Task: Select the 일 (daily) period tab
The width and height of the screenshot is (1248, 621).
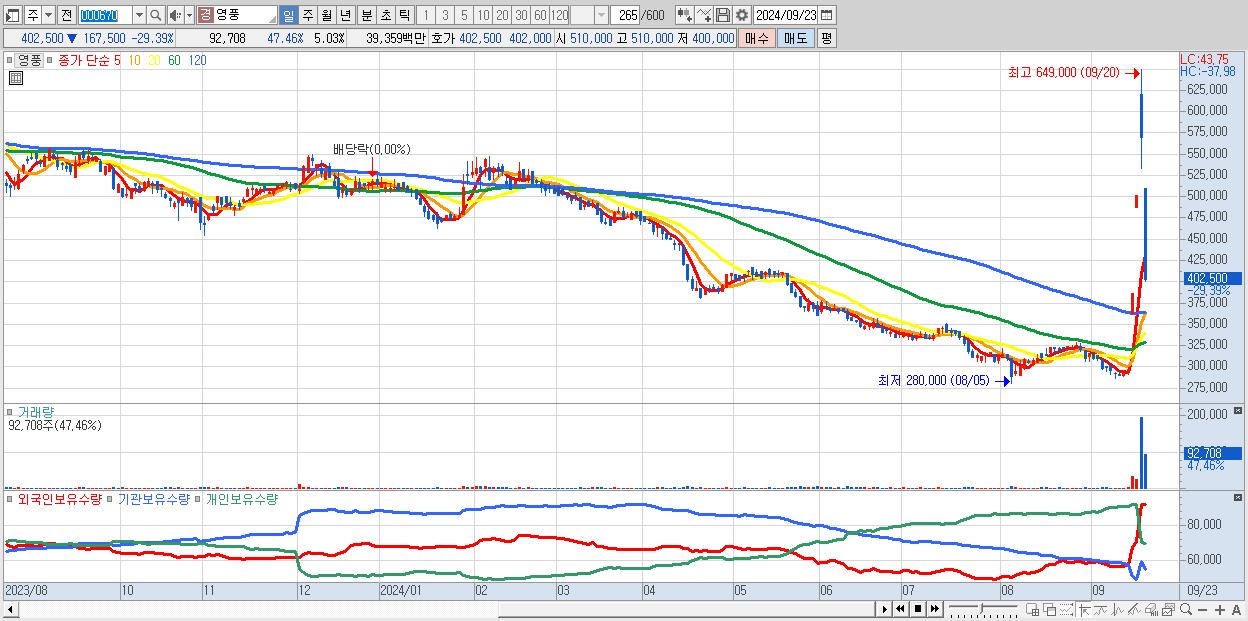Action: pos(288,15)
